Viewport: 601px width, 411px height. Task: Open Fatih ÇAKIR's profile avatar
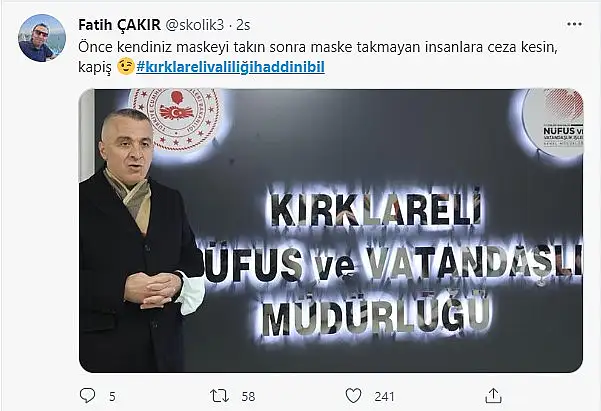tap(42, 38)
